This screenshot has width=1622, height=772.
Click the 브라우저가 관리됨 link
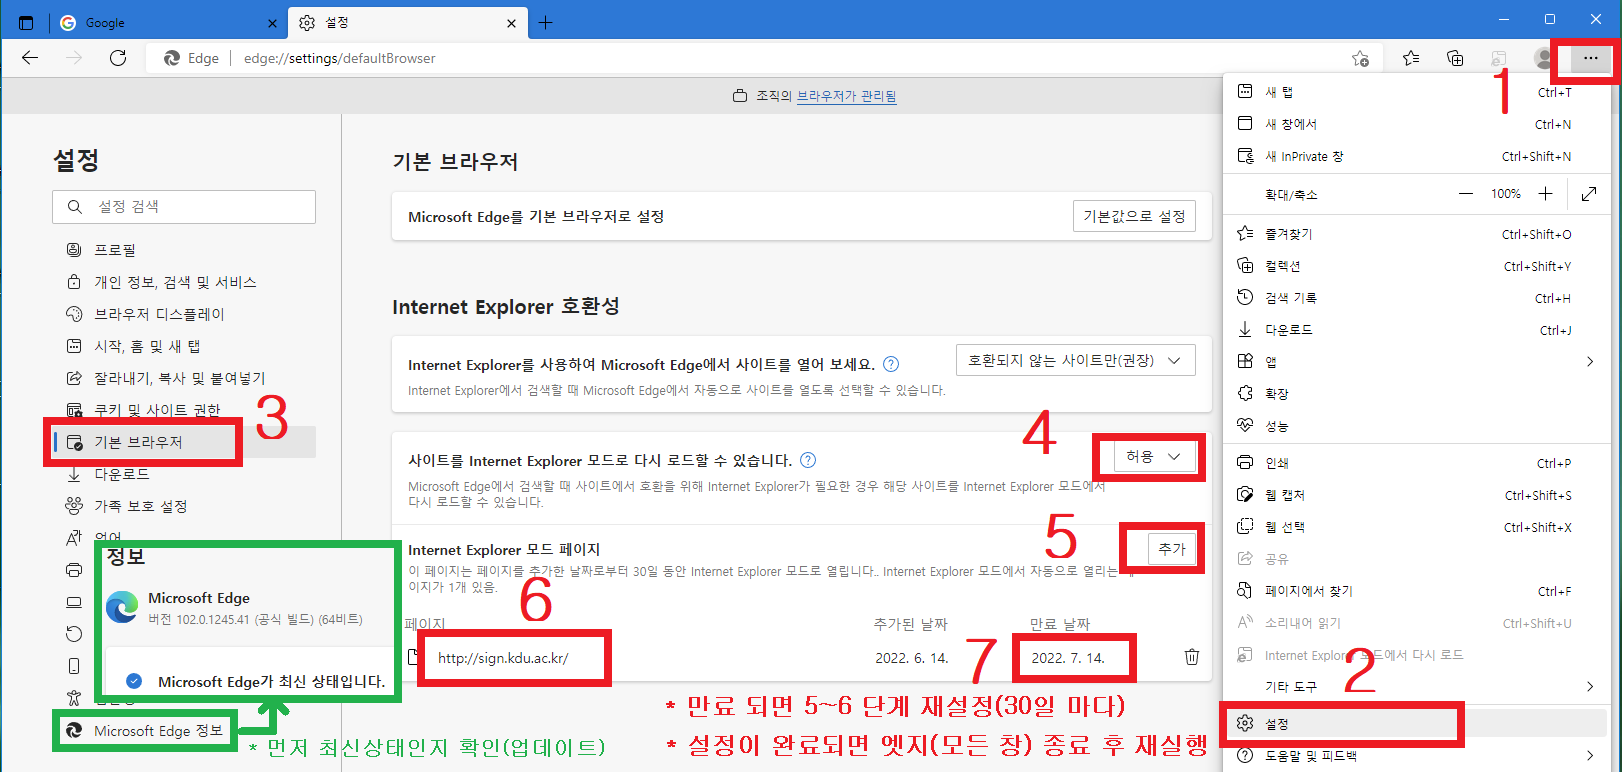846,96
